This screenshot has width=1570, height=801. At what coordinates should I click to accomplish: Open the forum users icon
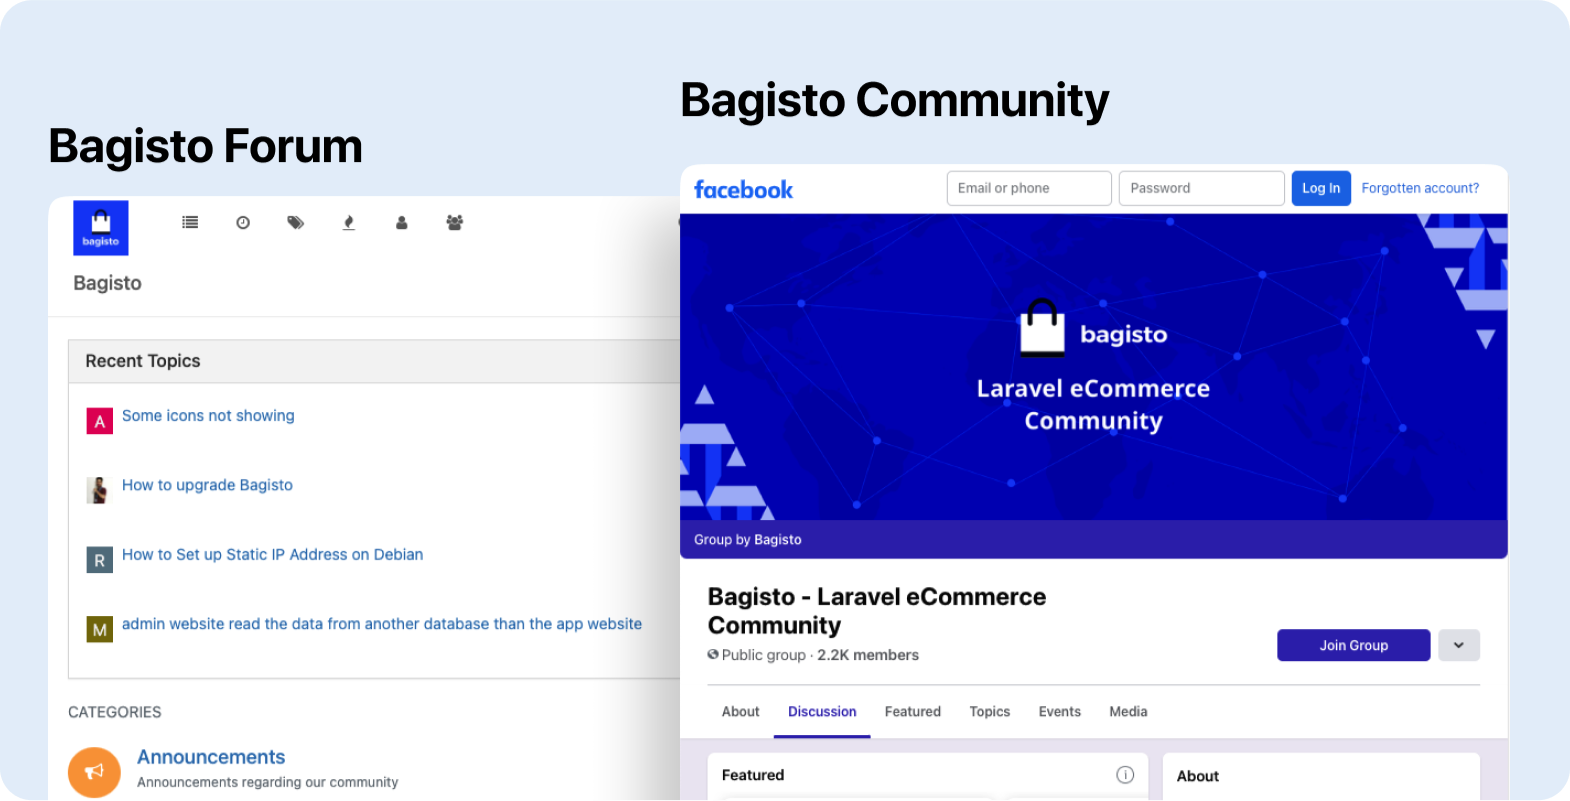[402, 222]
